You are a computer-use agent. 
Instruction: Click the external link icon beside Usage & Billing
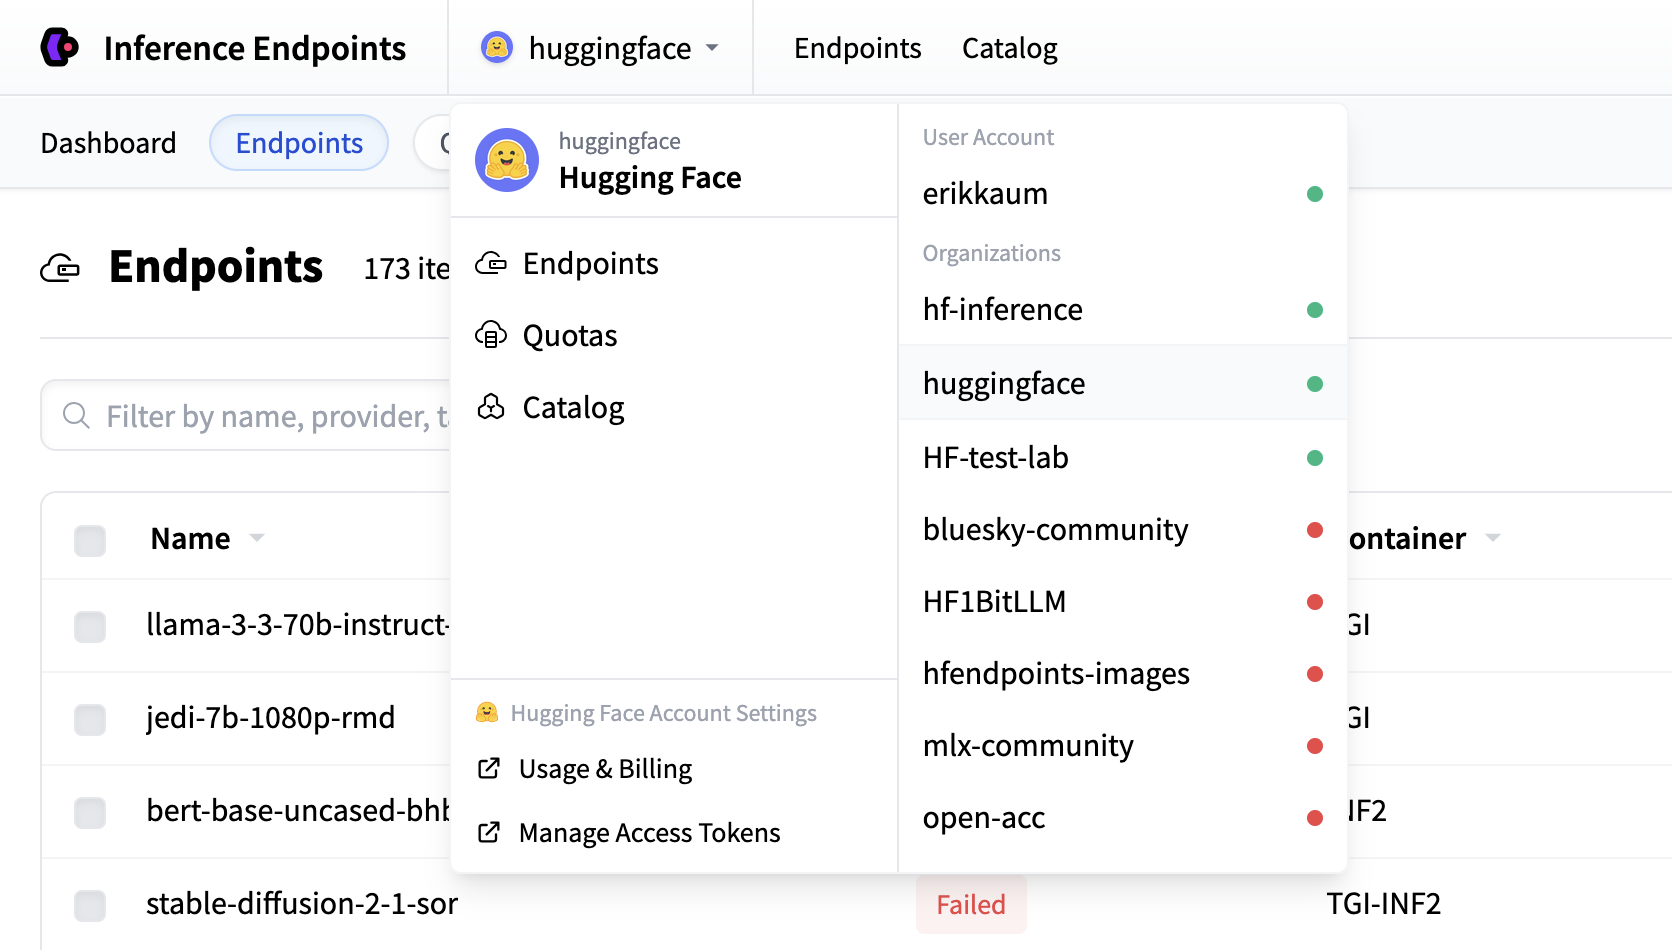[x=489, y=768]
